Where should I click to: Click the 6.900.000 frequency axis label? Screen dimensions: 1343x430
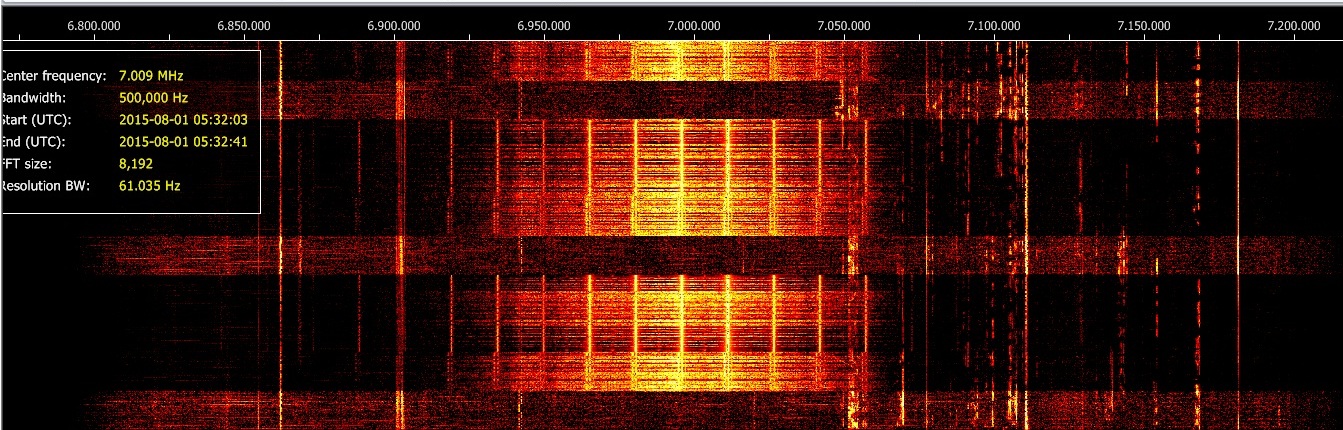(395, 25)
